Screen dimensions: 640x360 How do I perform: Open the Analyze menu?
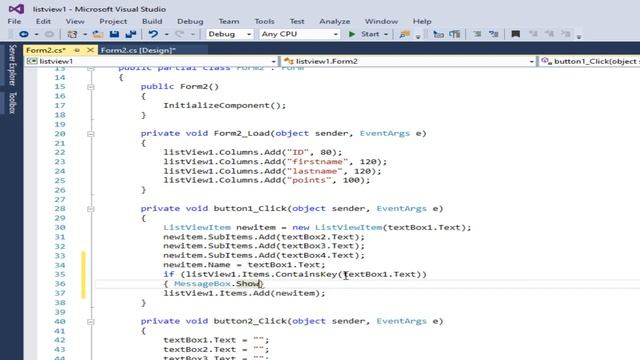click(335, 21)
